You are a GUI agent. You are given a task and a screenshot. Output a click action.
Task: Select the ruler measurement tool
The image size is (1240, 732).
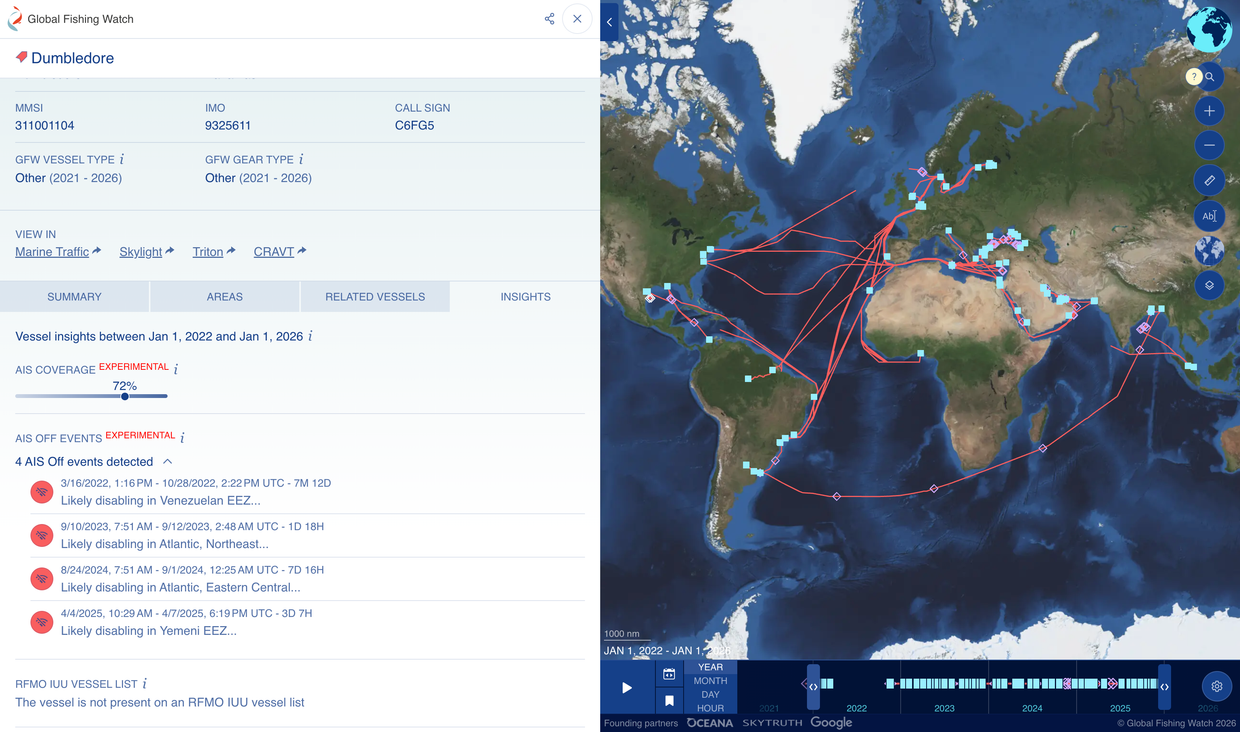(1209, 180)
